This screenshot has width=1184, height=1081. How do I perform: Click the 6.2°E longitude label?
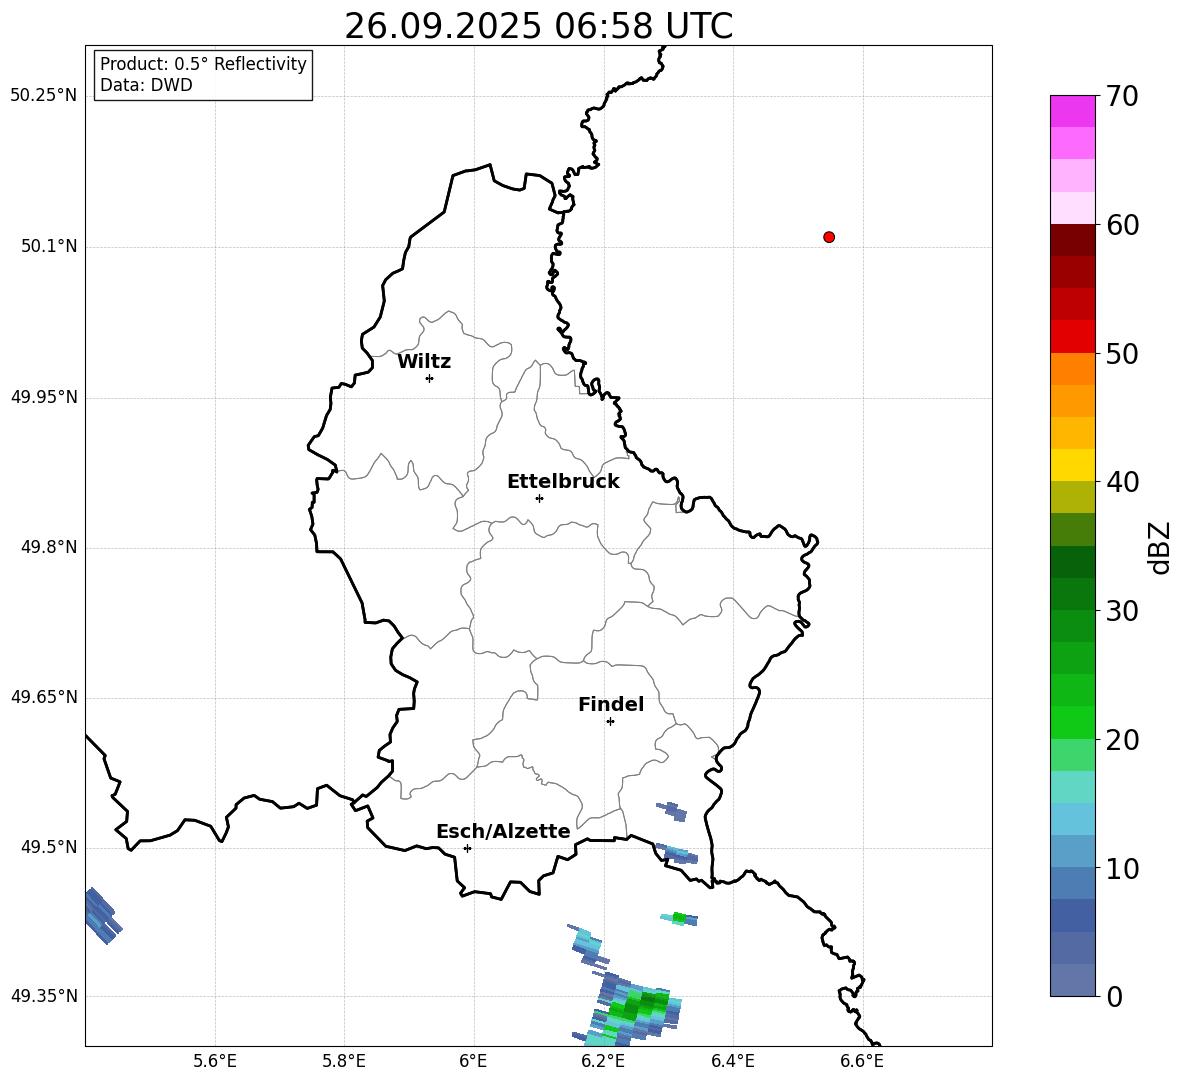point(603,1061)
